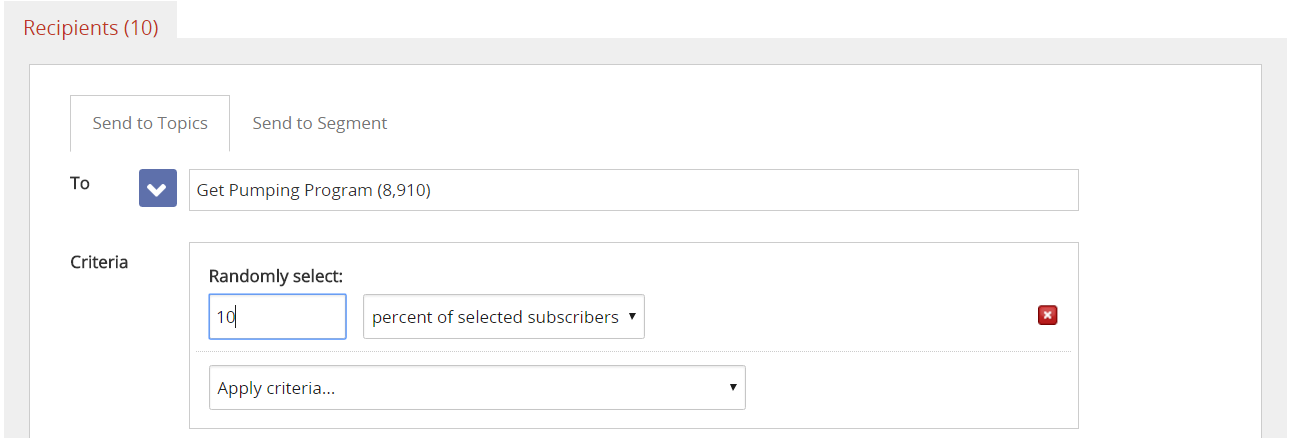The height and width of the screenshot is (438, 1298).
Task: Click the arrow on Apply criteria... dropdown
Action: pyautogui.click(x=733, y=388)
